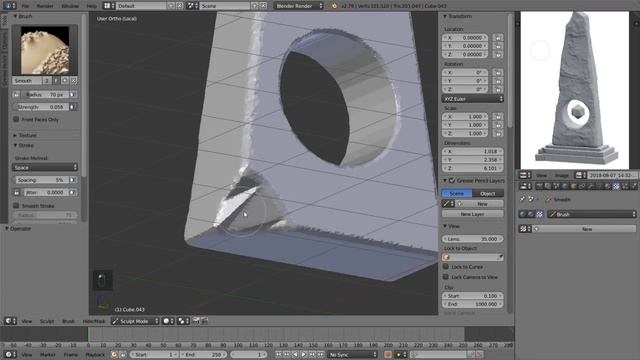Toggle pressure sensitivity for Radius

[72, 94]
